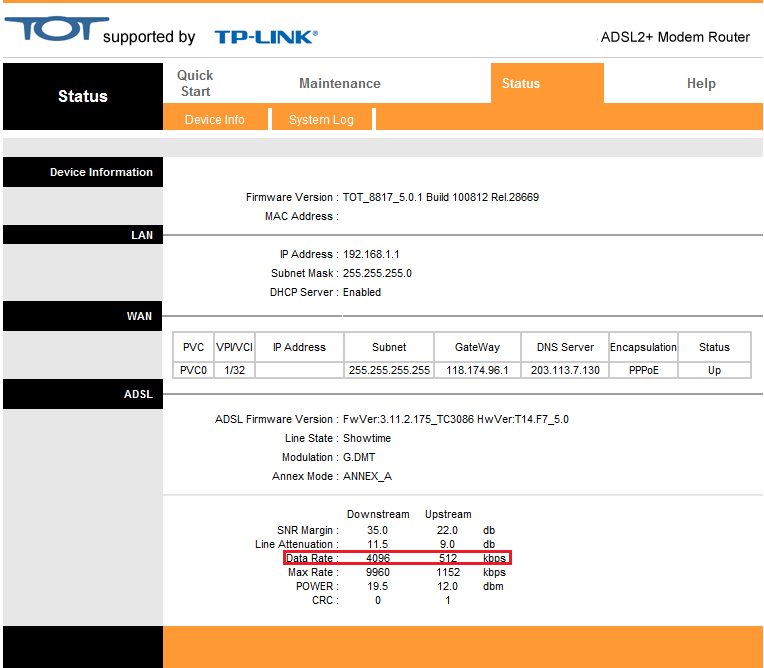Click the DNS Server column header
Viewport: 764px width, 668px height.
565,347
